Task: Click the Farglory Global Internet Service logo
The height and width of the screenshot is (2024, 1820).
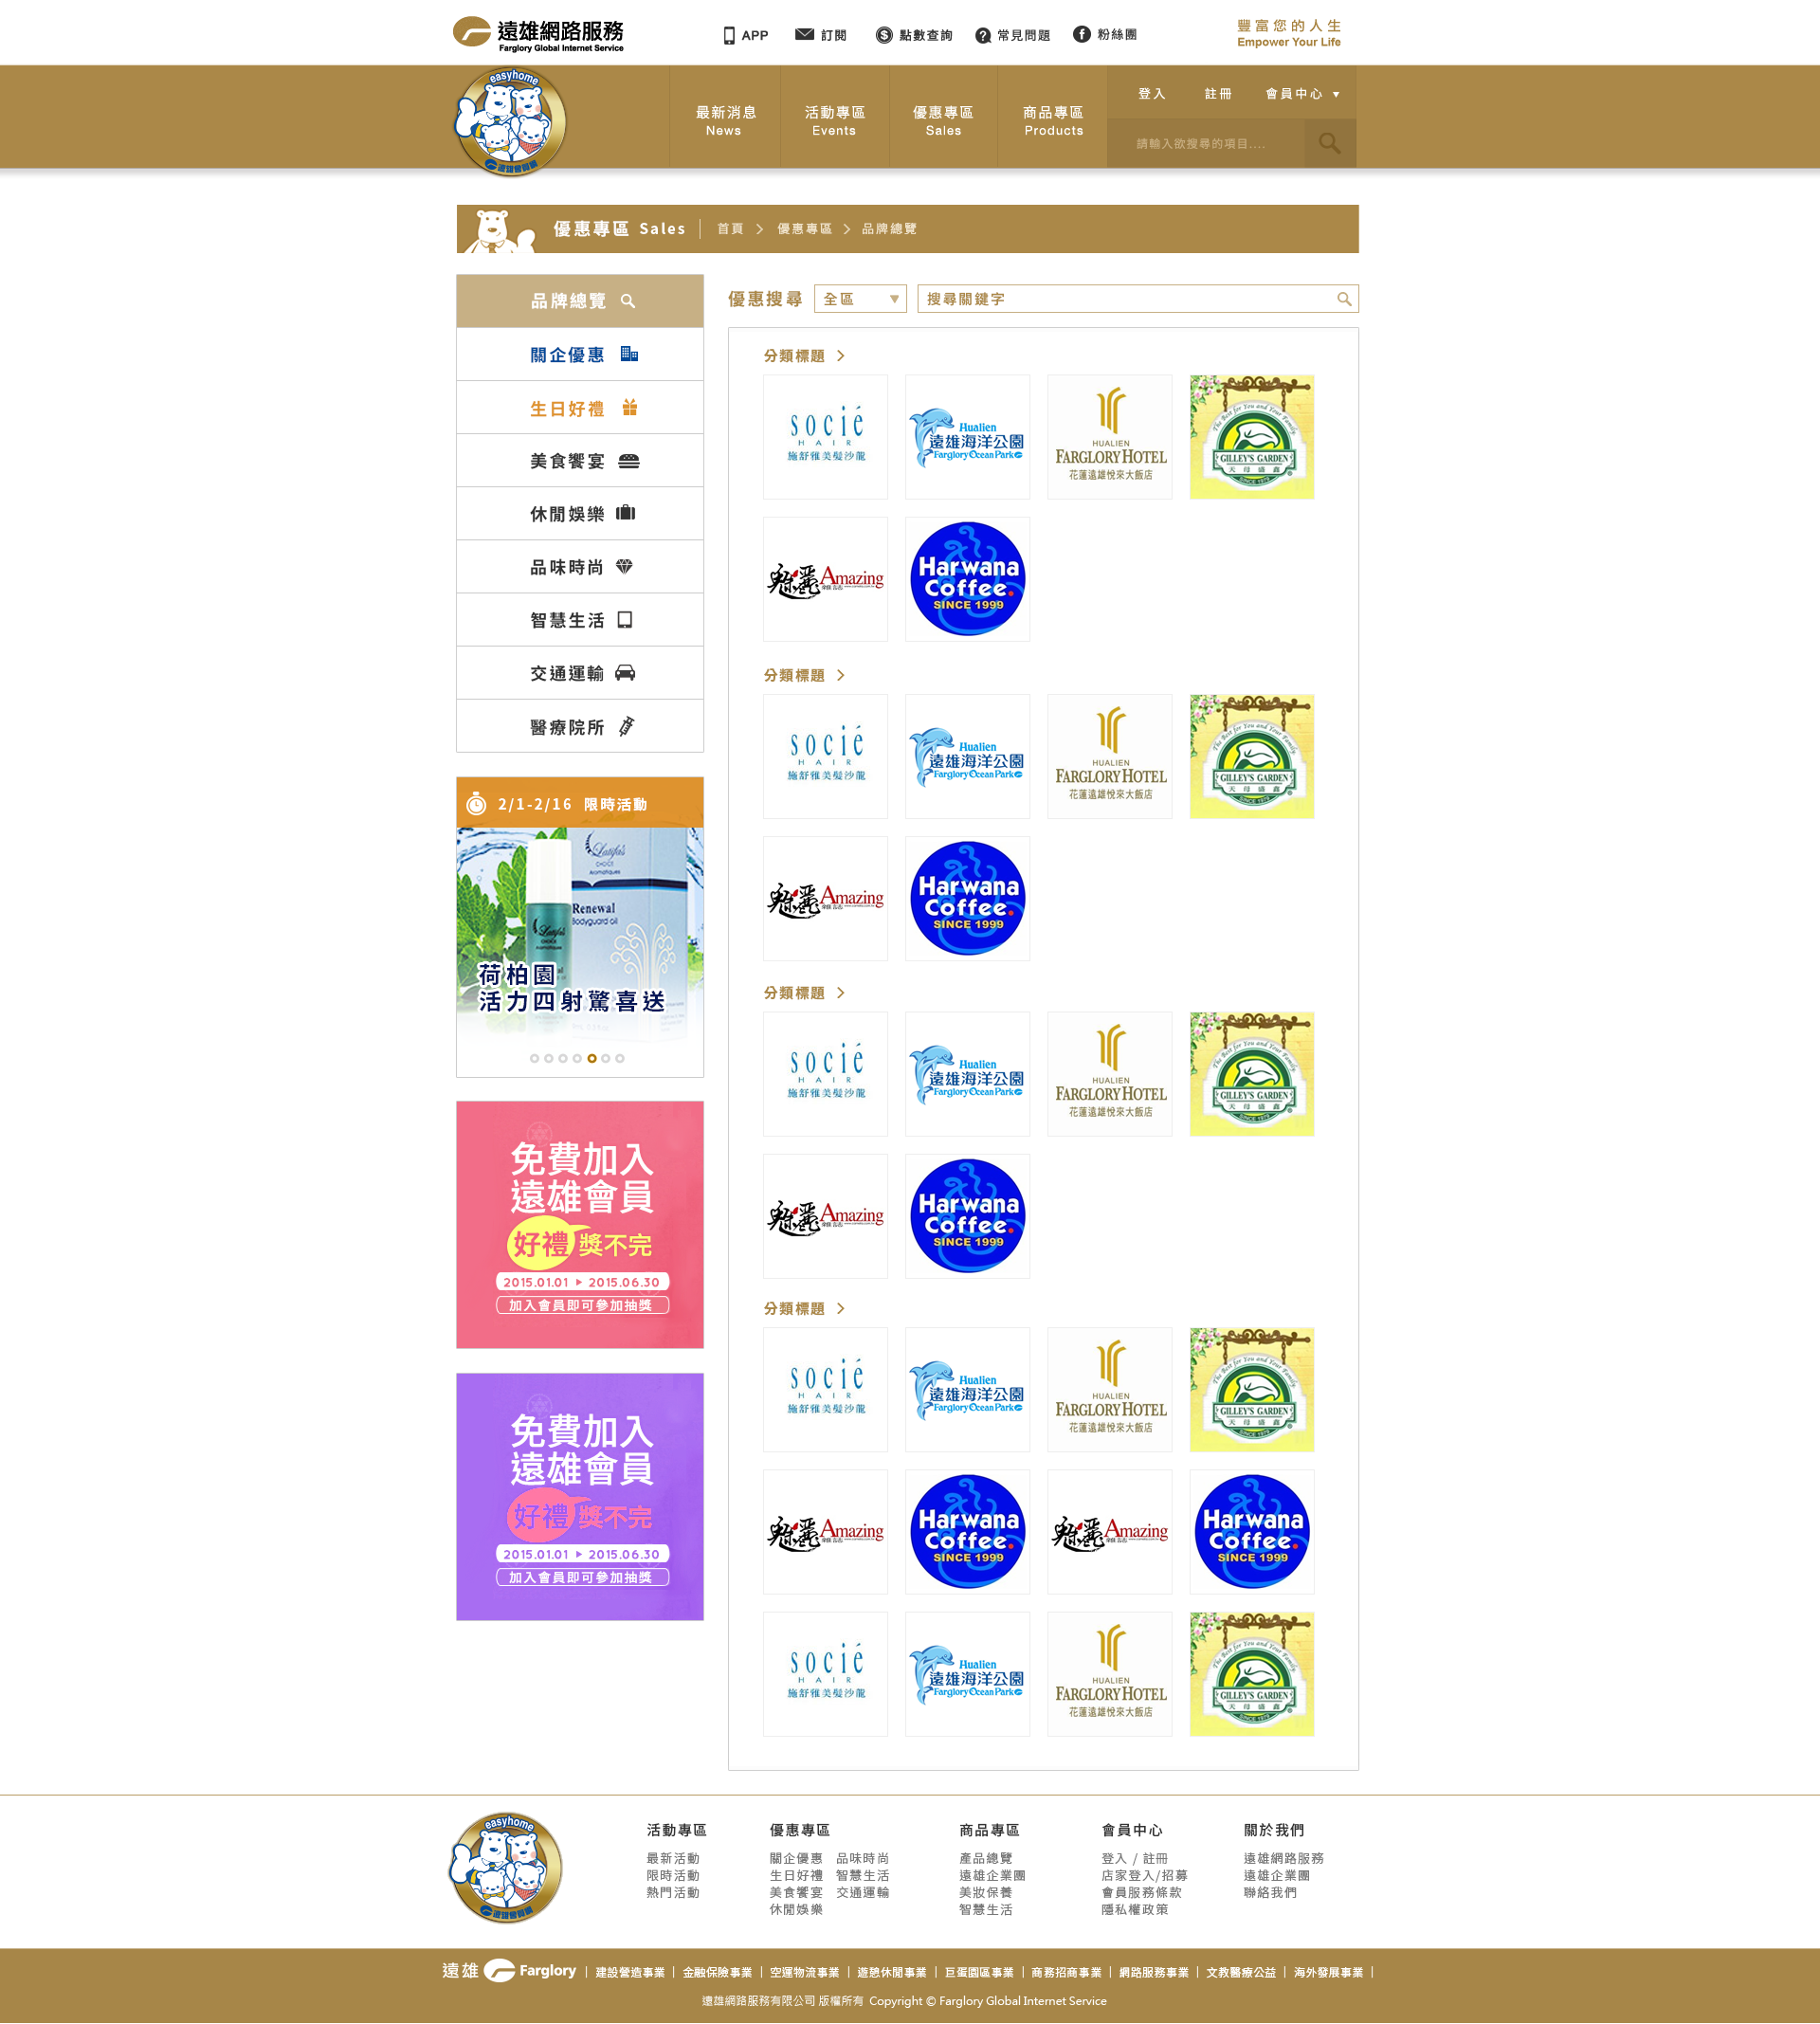Action: (538, 33)
